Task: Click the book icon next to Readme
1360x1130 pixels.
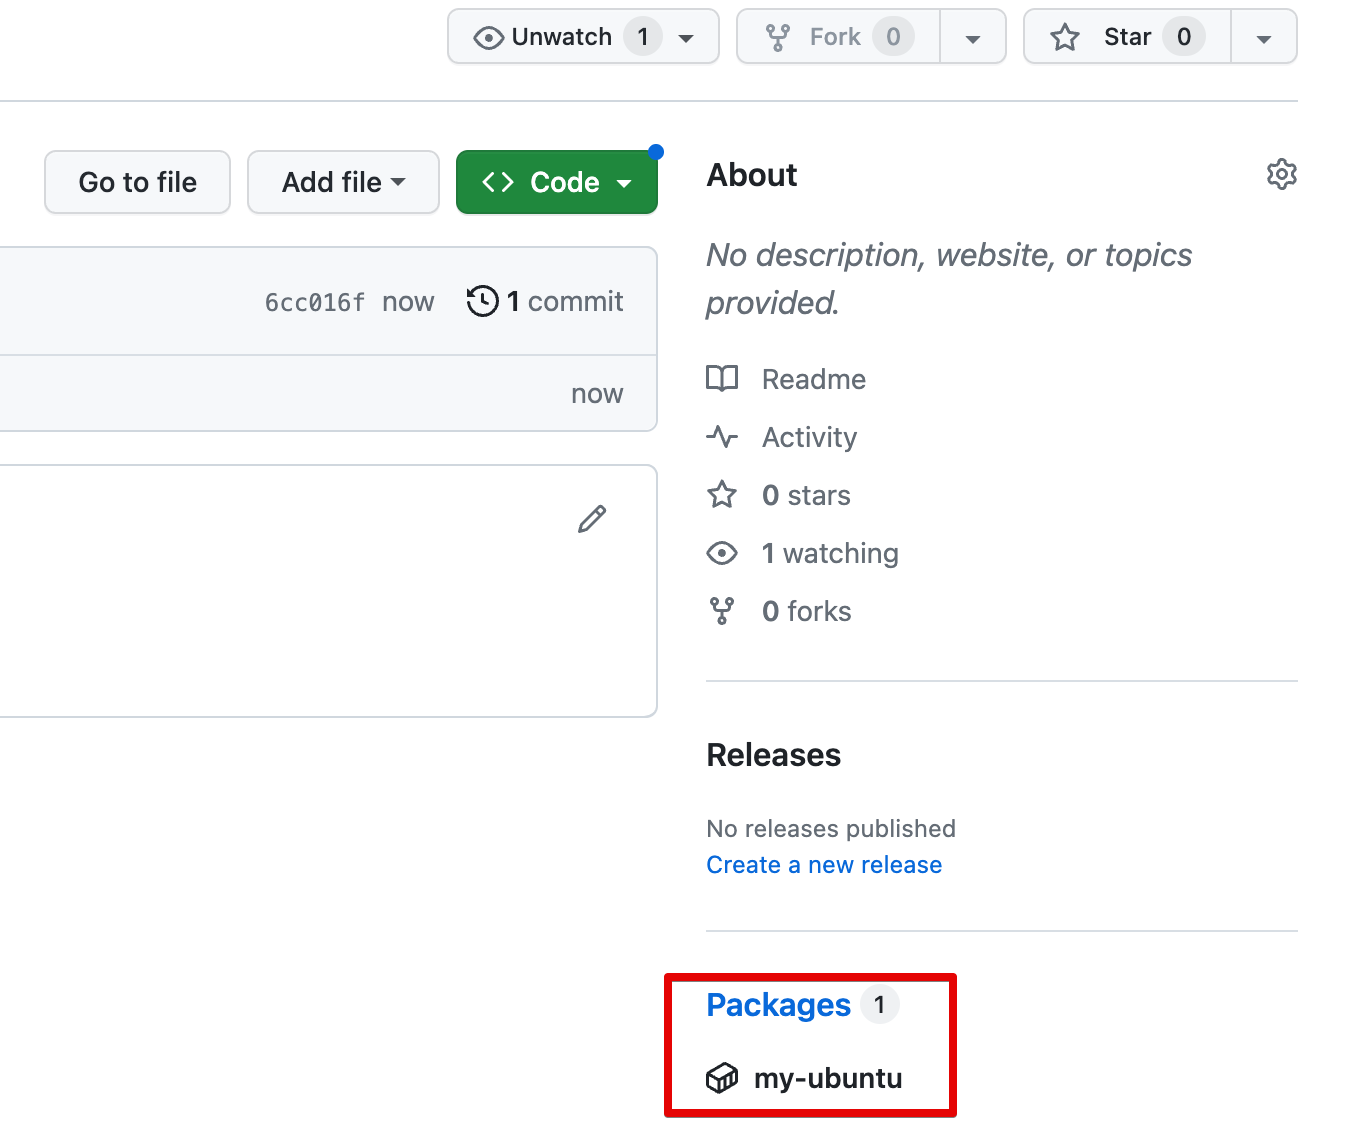Action: [722, 378]
